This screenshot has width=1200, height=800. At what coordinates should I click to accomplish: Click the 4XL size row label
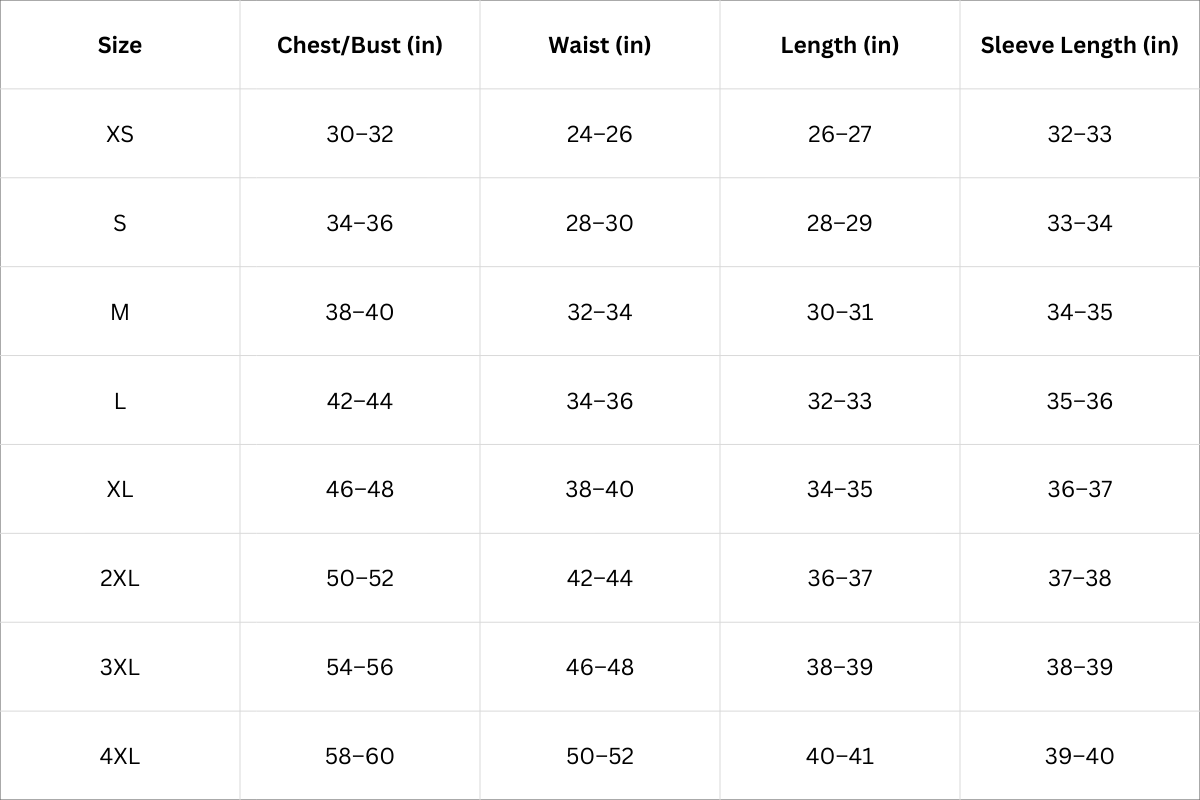[120, 756]
